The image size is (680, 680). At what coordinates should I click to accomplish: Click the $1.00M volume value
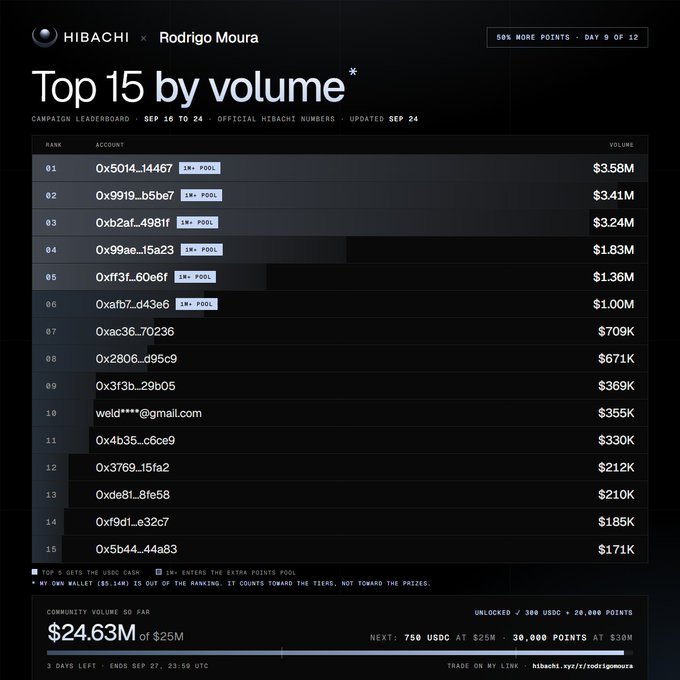coord(613,304)
